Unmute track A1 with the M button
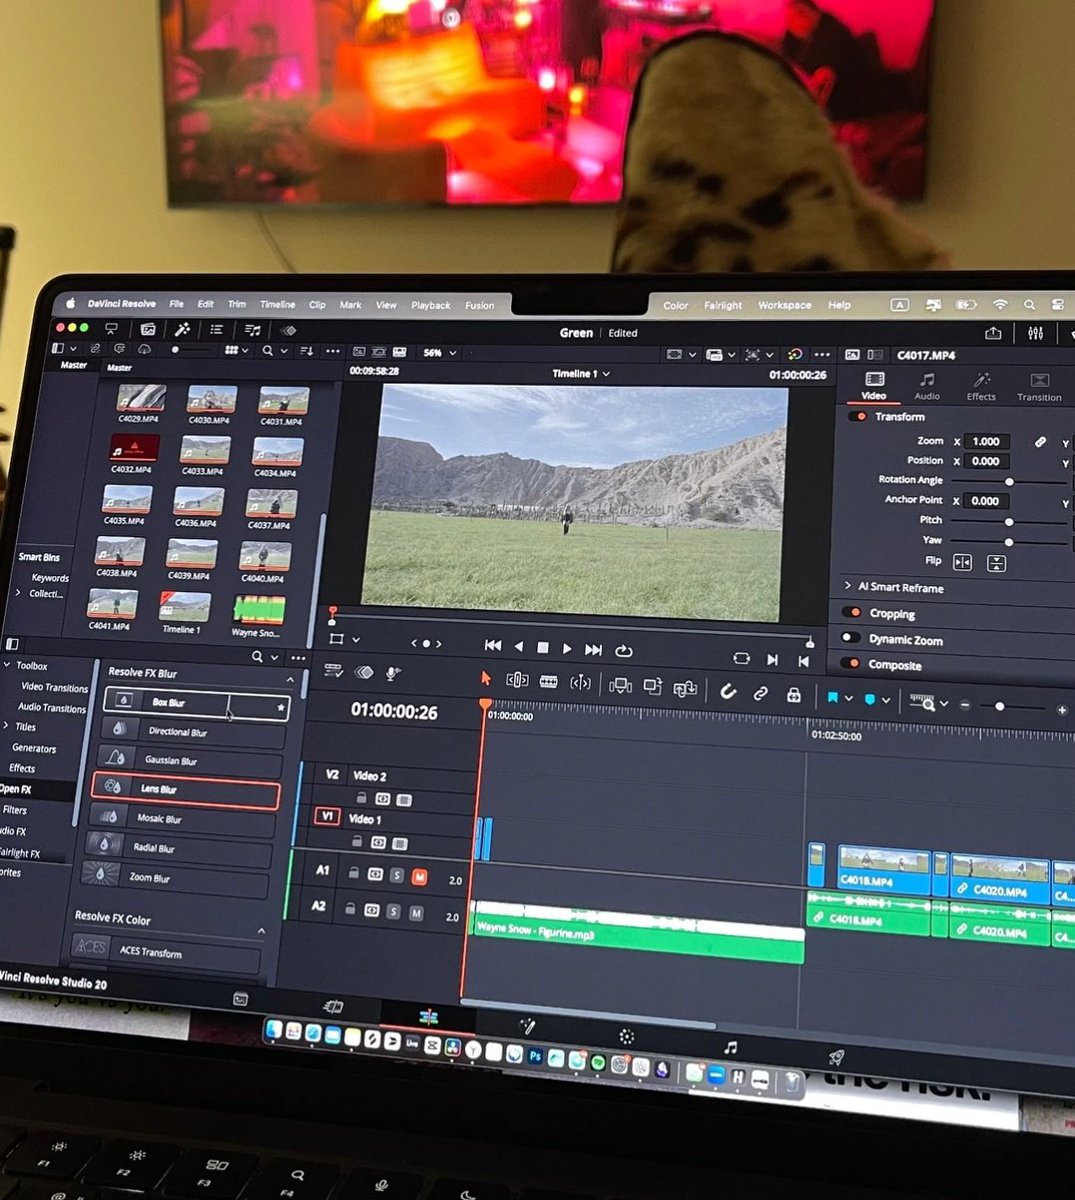 [419, 877]
